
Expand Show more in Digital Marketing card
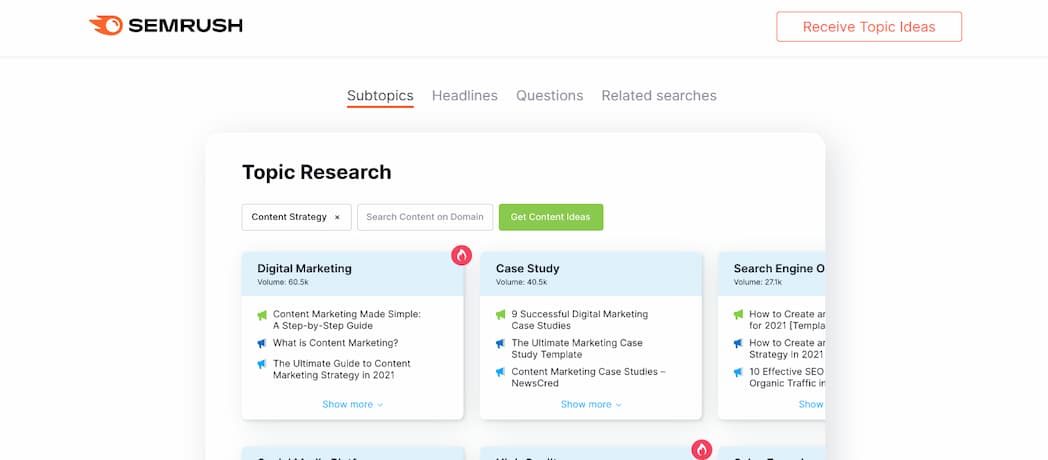[352, 405]
